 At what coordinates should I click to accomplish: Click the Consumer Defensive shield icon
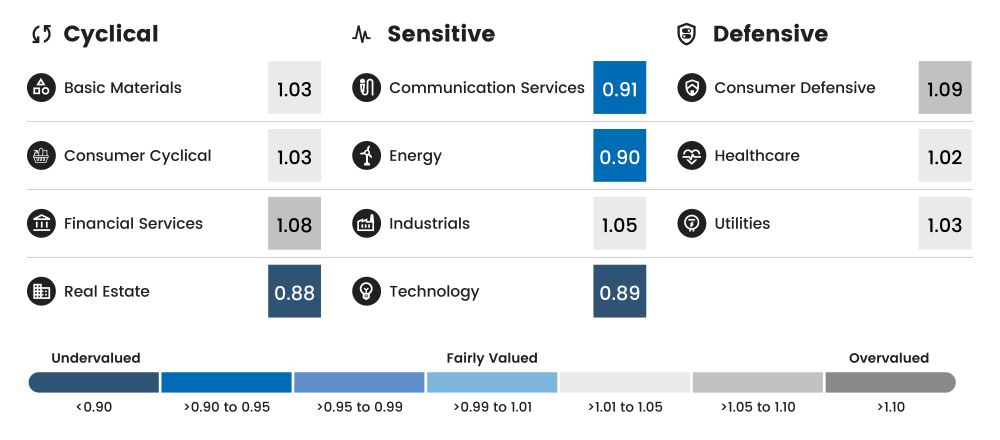[x=692, y=88]
